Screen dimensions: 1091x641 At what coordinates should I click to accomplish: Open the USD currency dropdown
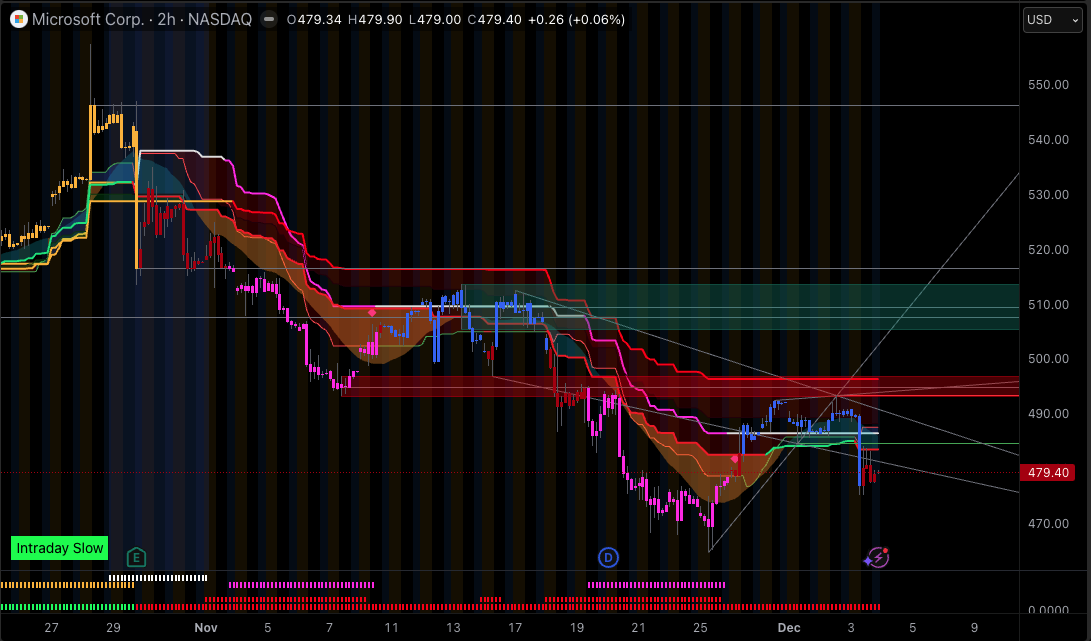[1051, 19]
